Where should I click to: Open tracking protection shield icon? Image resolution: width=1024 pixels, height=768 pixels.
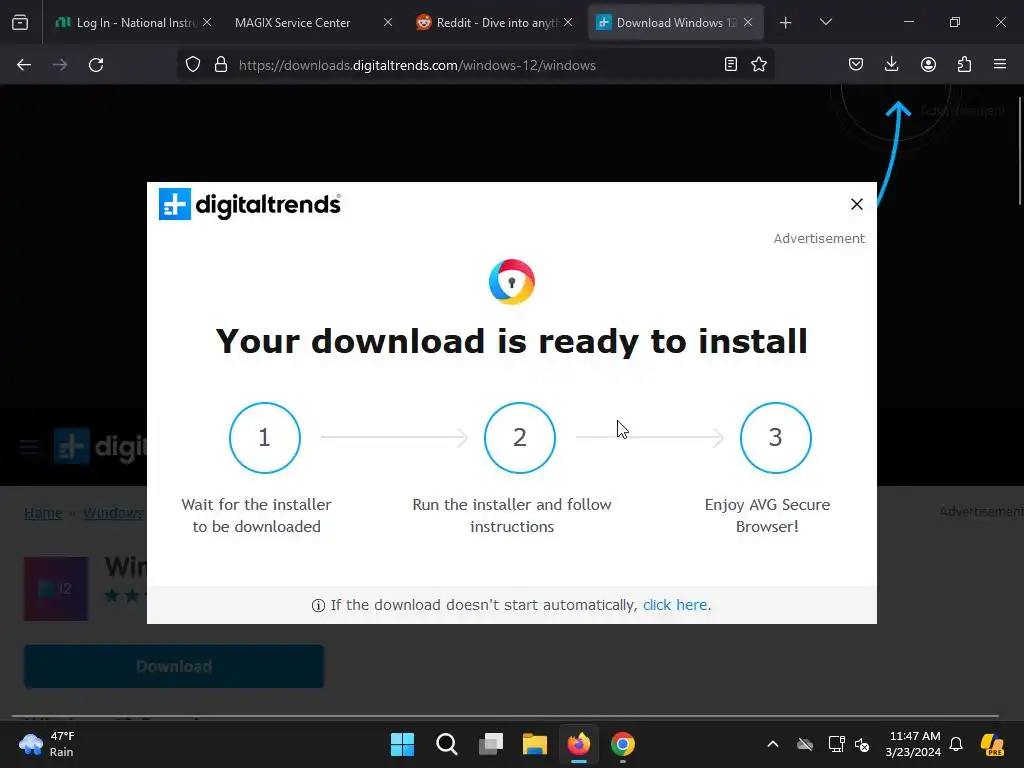tap(193, 65)
